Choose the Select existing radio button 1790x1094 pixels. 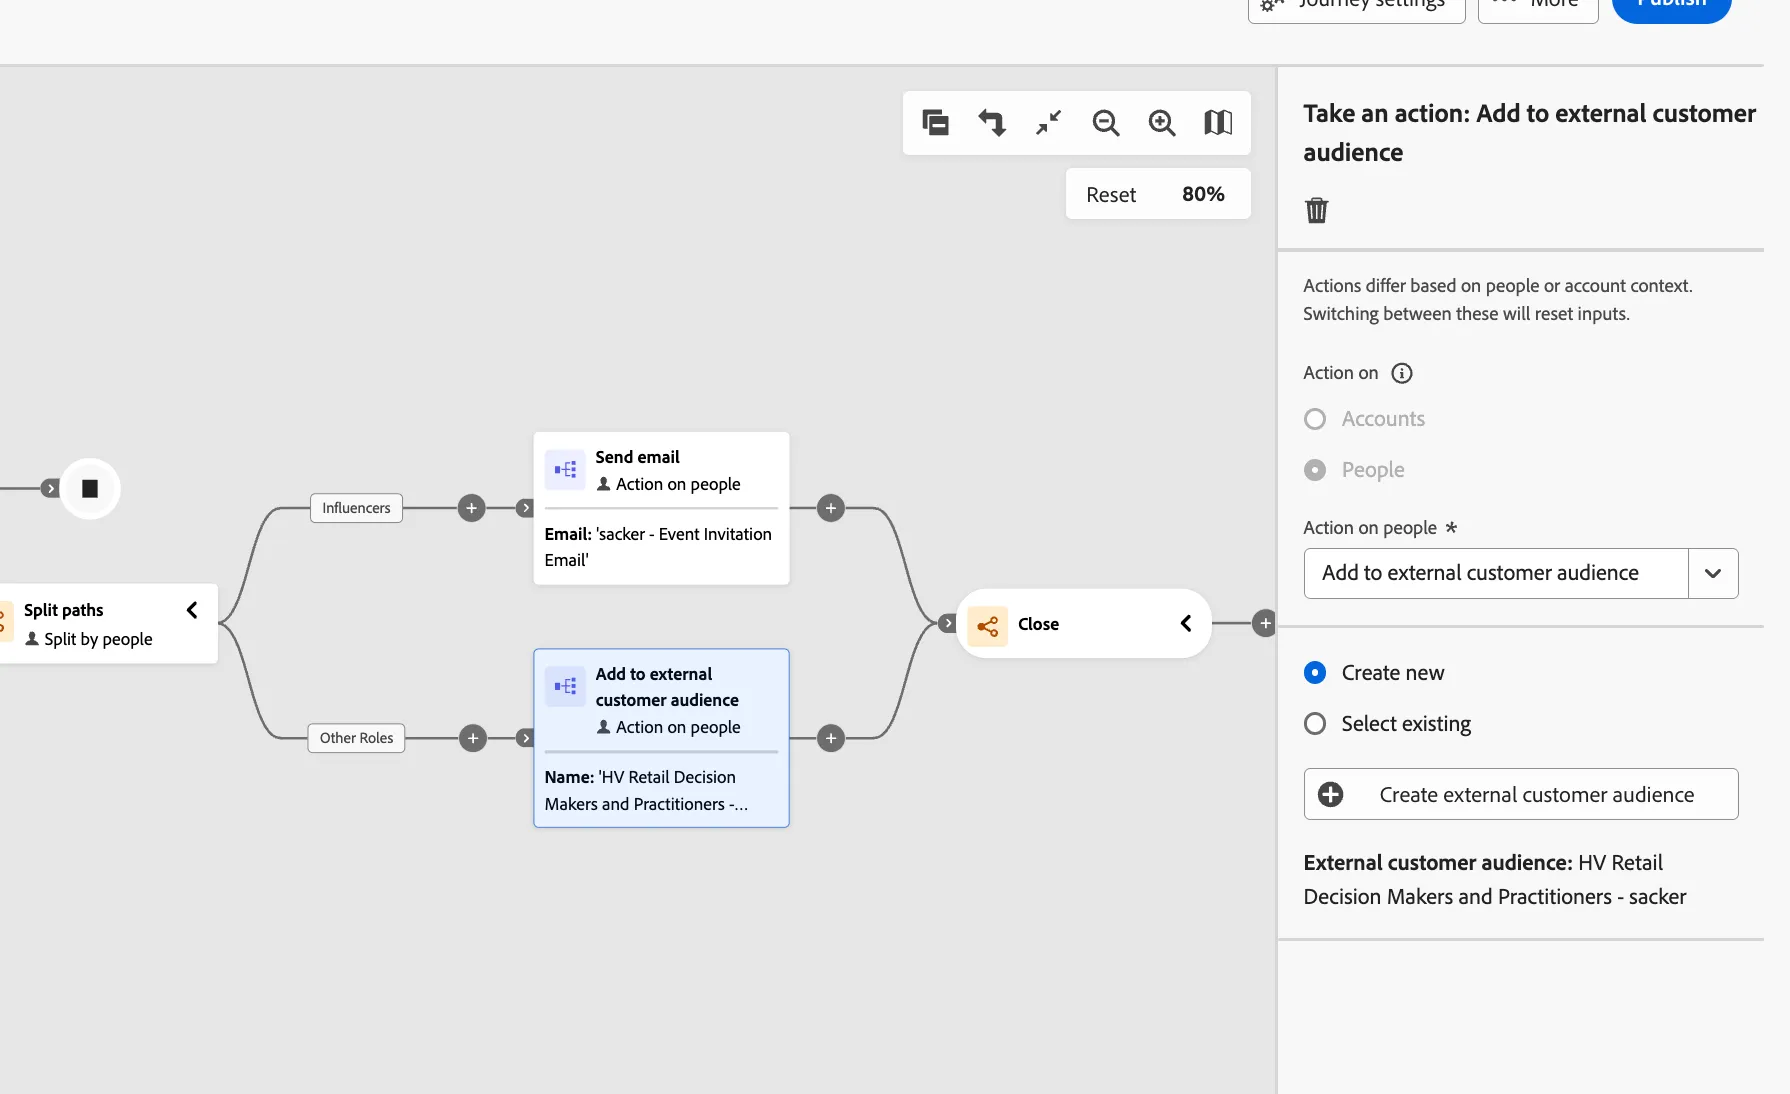1315,724
